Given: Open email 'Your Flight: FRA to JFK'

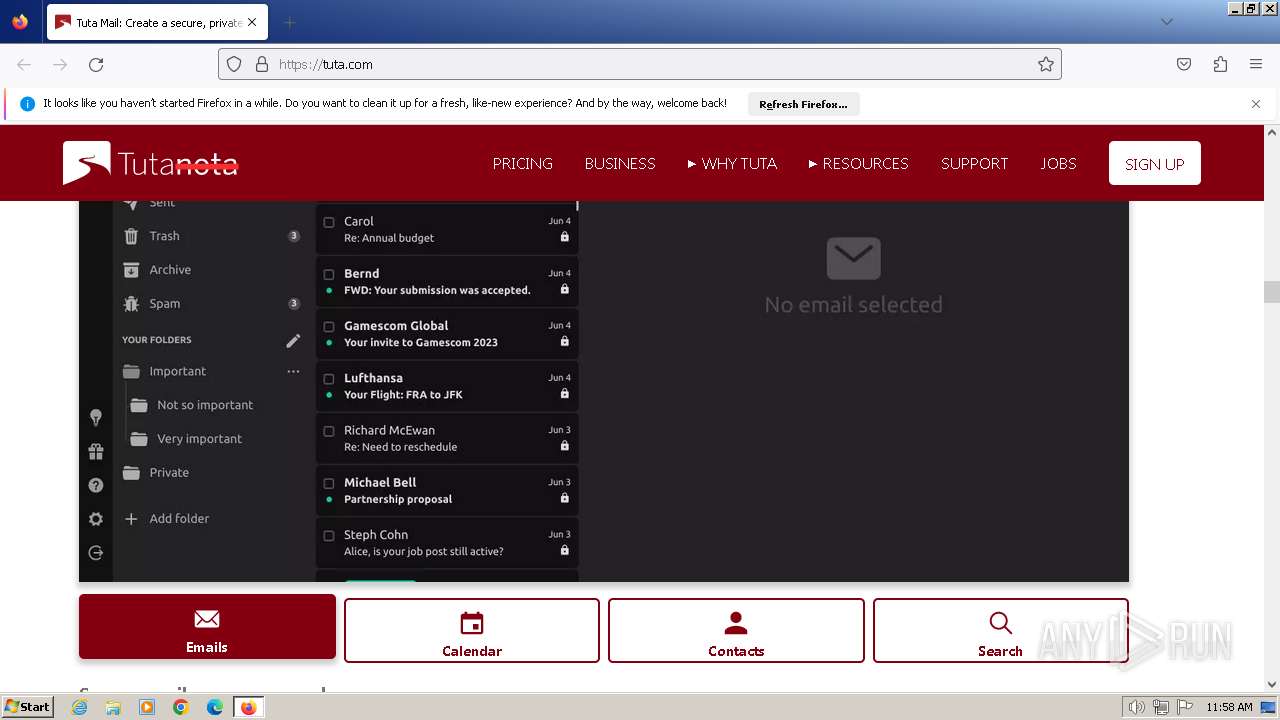Looking at the screenshot, I should (x=447, y=386).
